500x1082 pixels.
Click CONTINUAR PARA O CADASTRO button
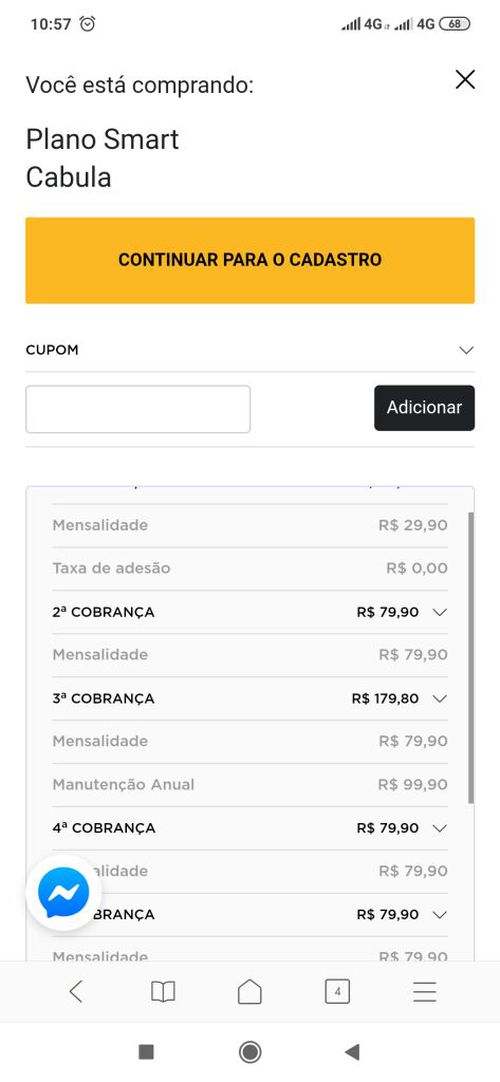pyautogui.click(x=250, y=260)
